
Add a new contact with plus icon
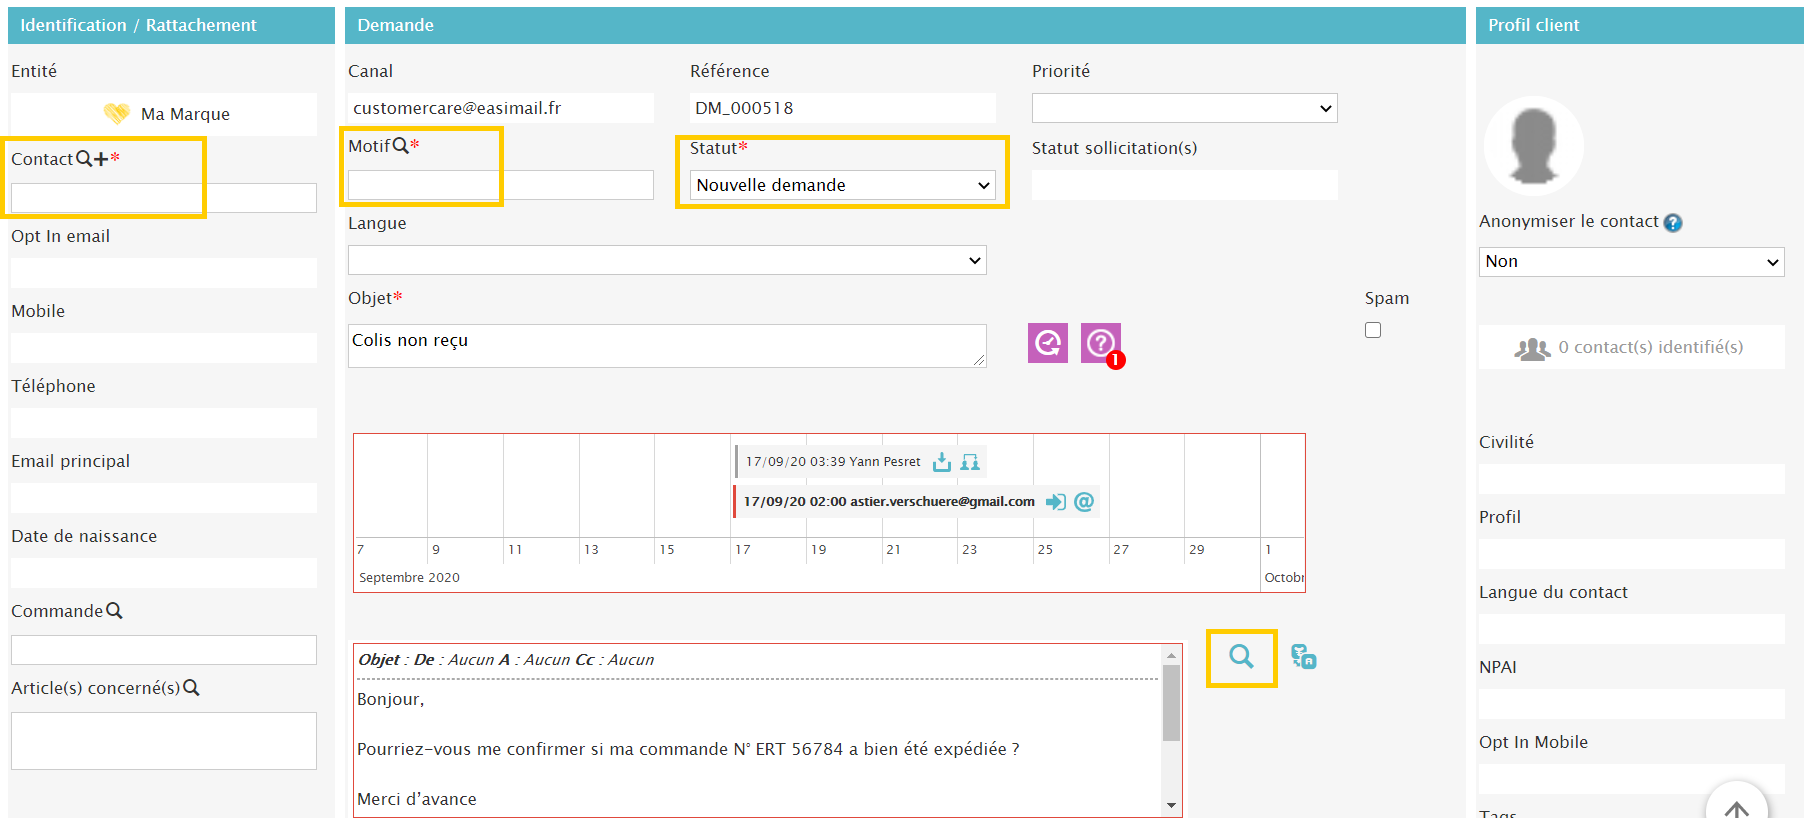tap(101, 159)
